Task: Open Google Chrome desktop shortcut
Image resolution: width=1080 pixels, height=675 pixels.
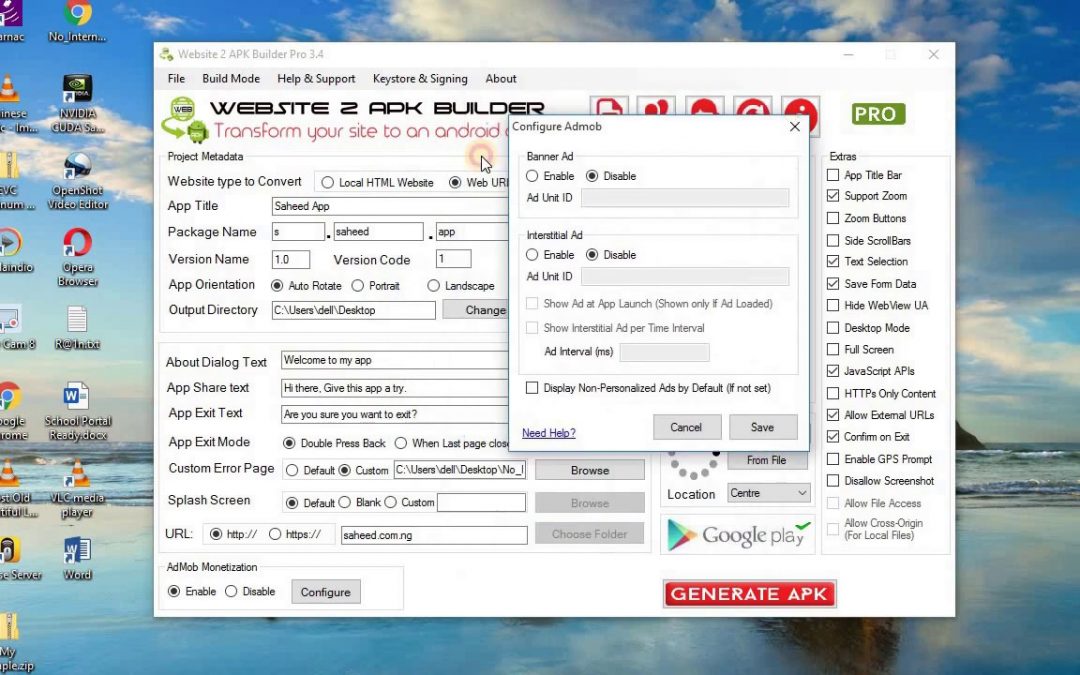Action: click(11, 411)
